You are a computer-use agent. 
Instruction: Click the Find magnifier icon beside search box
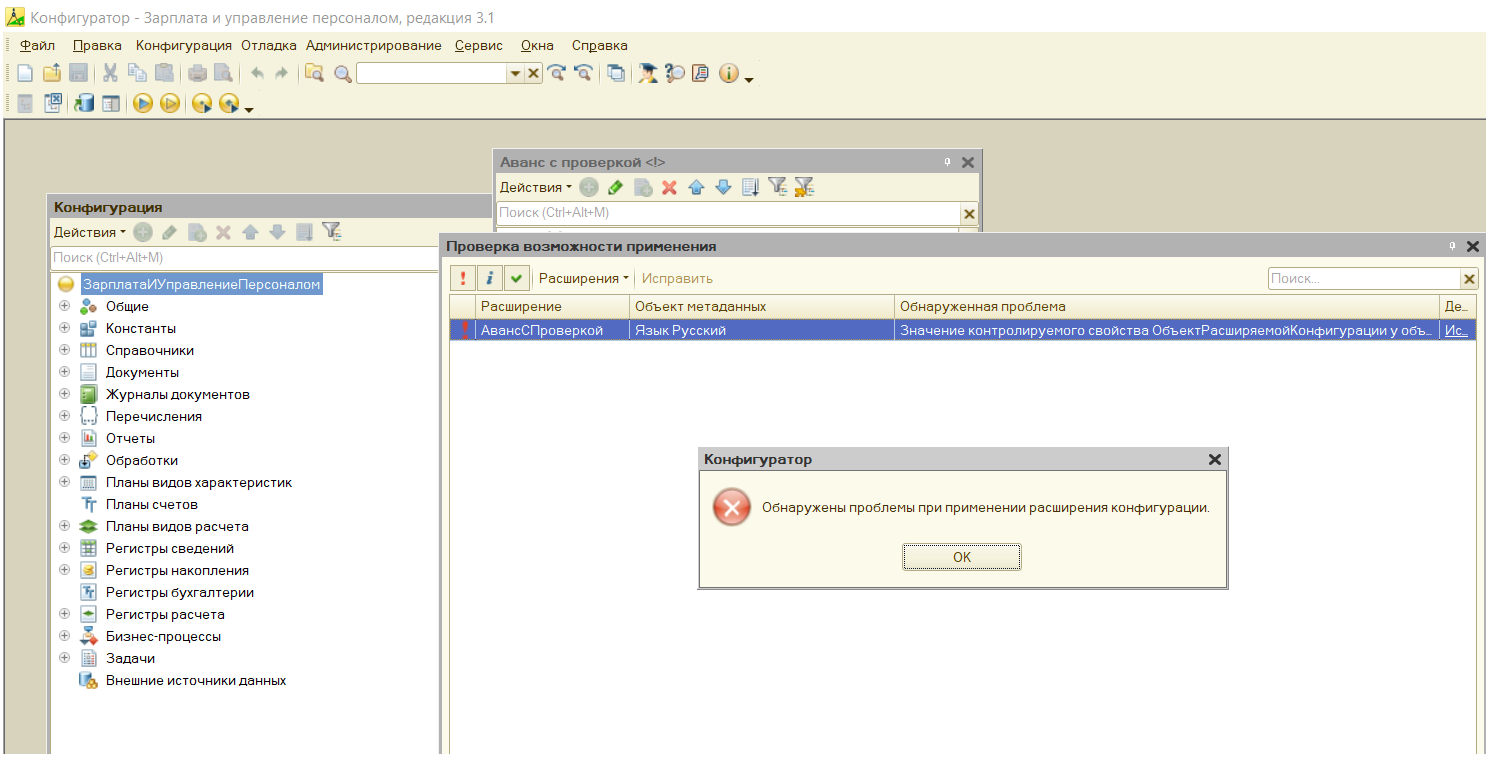point(342,73)
